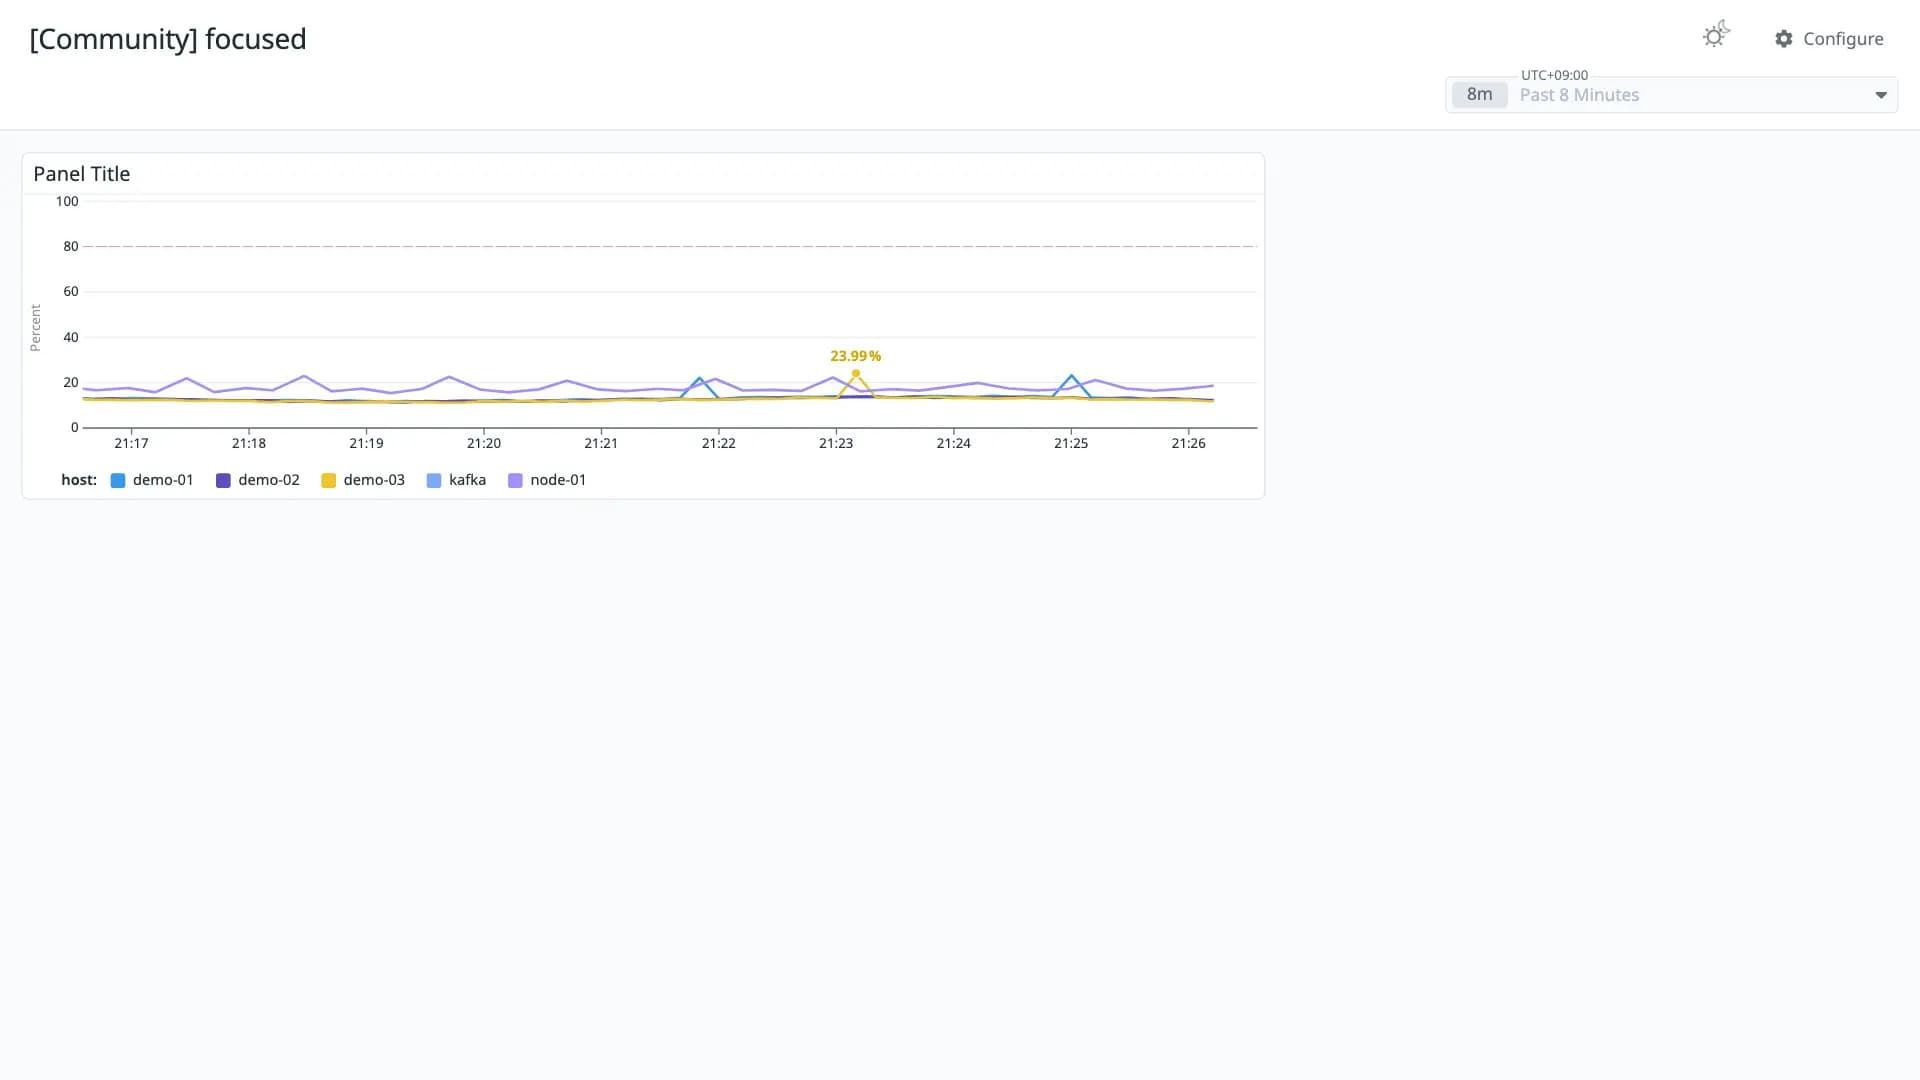The image size is (1920, 1080).
Task: Open the Configure menu label
Action: tap(1843, 39)
